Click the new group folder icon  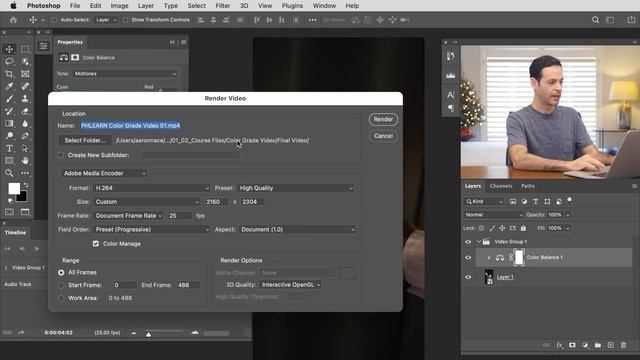coord(598,345)
